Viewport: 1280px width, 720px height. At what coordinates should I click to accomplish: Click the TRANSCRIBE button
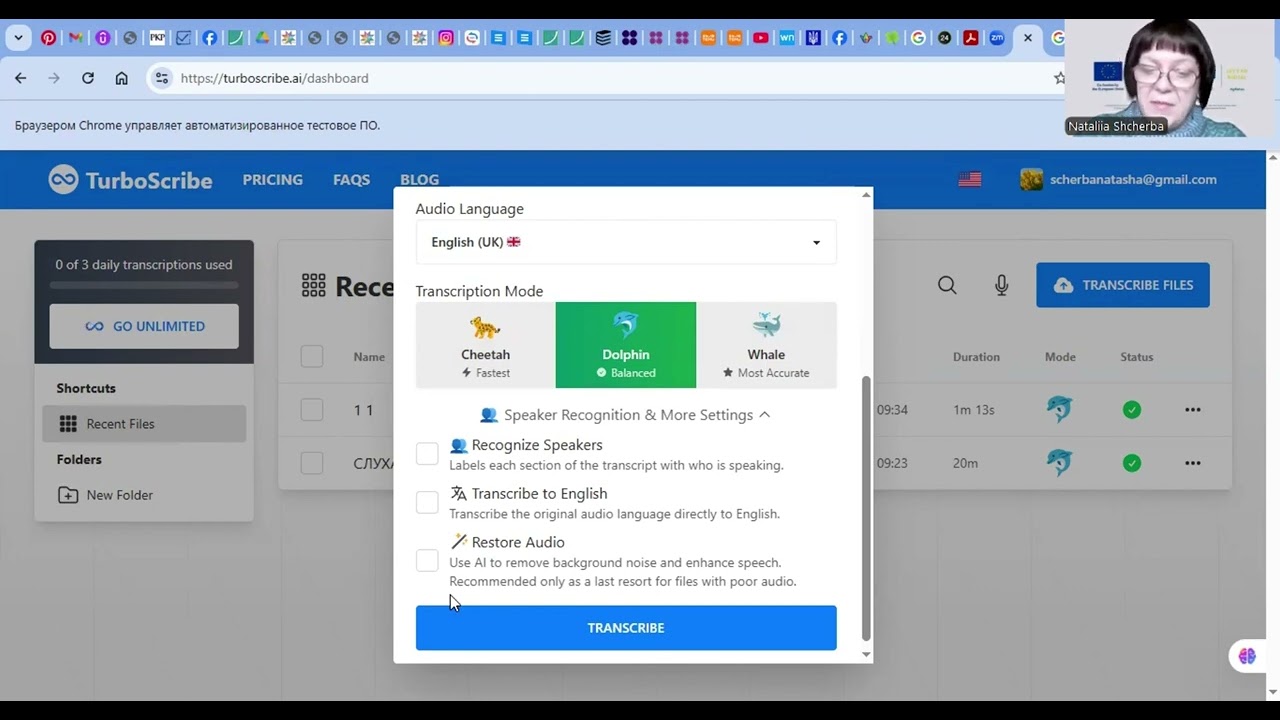click(626, 628)
